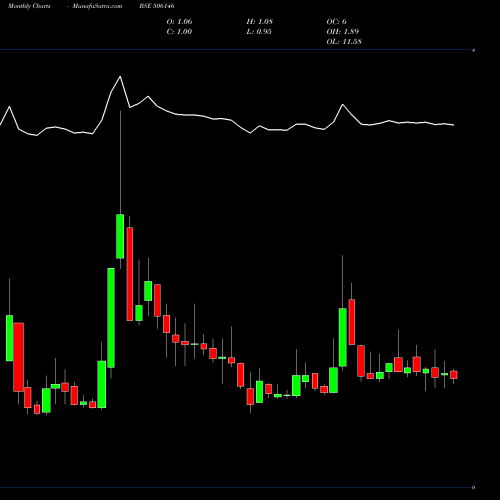Click the last red candlestick on the right

(x=453, y=375)
